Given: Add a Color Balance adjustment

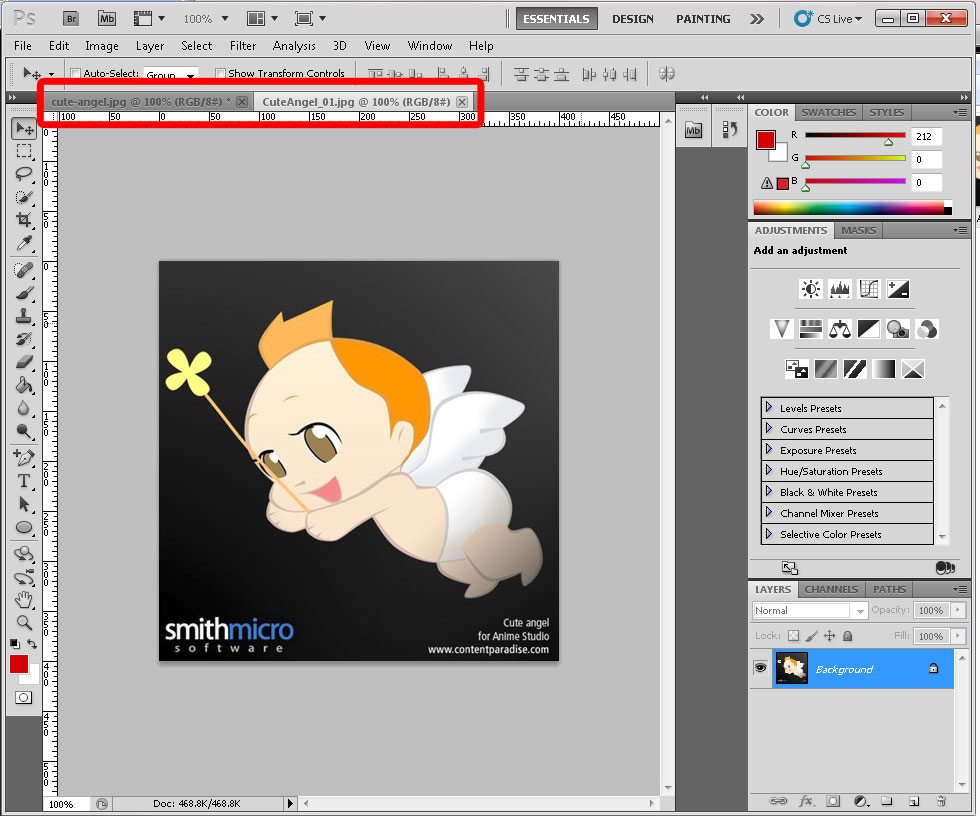Looking at the screenshot, I should pos(839,329).
